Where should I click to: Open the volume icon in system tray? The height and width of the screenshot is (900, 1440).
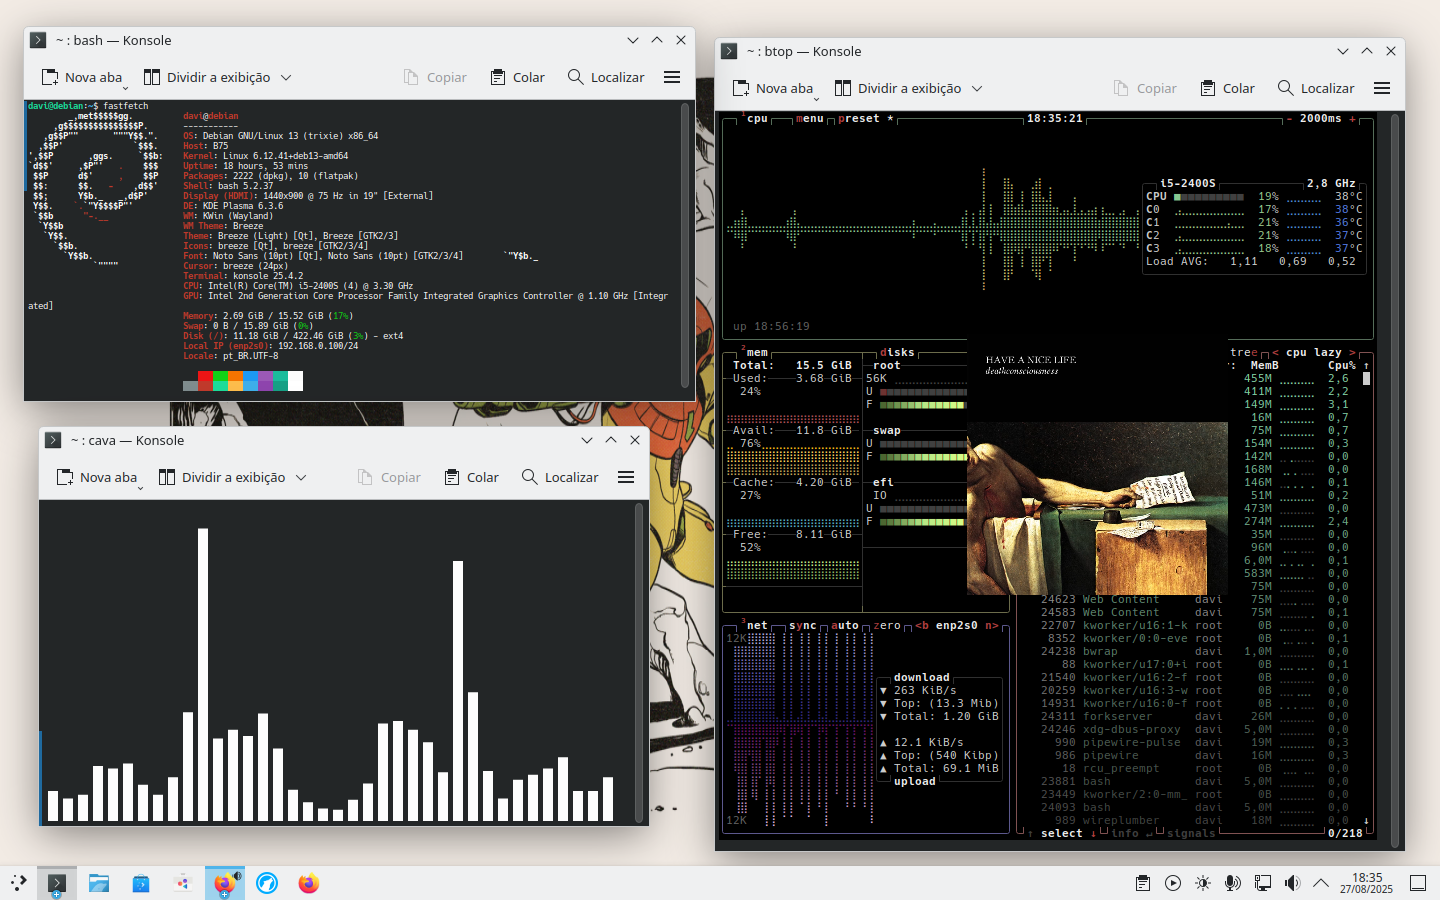pos(1292,883)
